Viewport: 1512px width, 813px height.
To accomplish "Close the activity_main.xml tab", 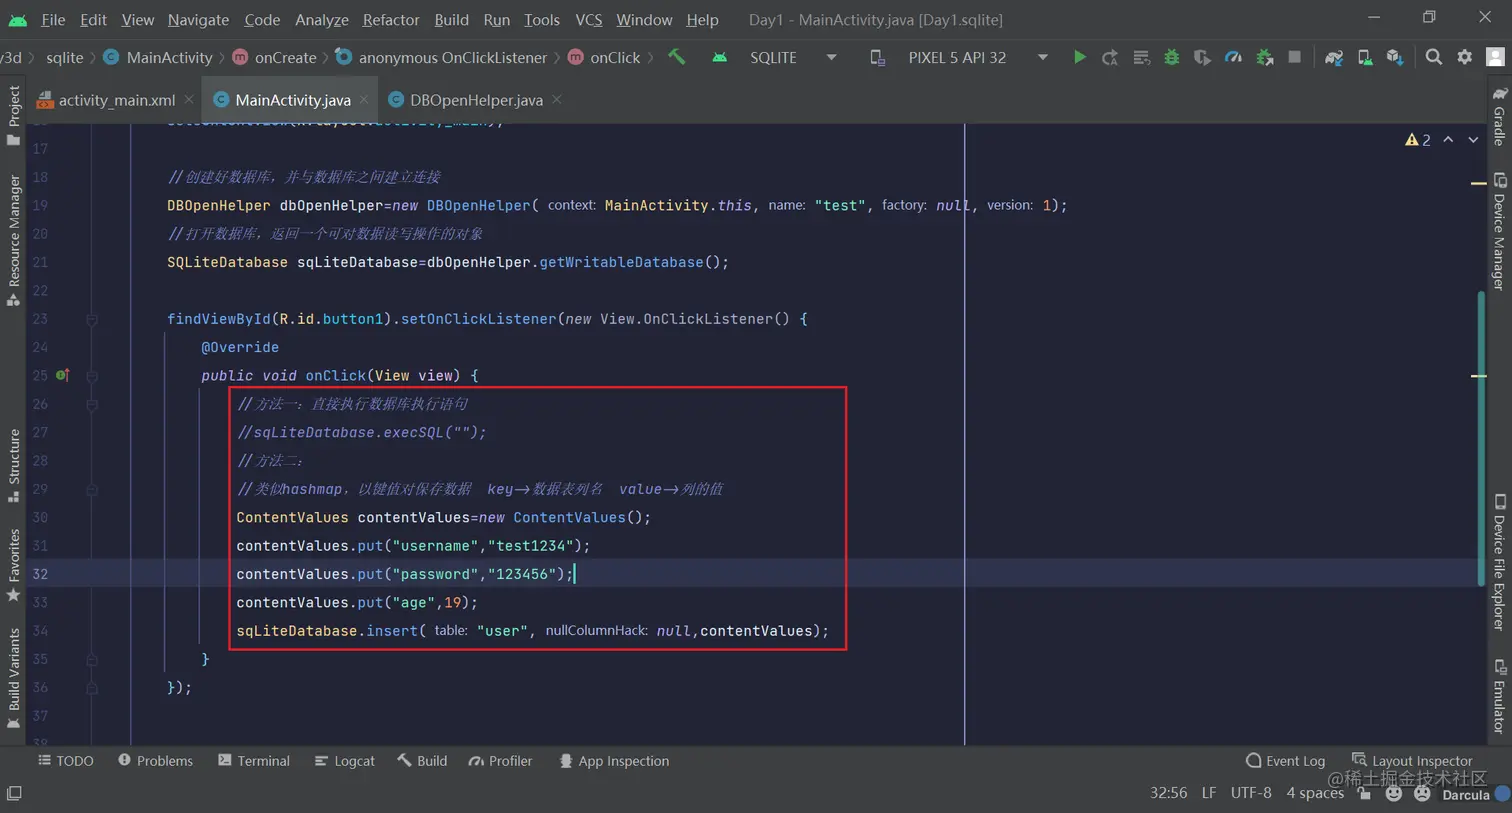I will (x=189, y=99).
